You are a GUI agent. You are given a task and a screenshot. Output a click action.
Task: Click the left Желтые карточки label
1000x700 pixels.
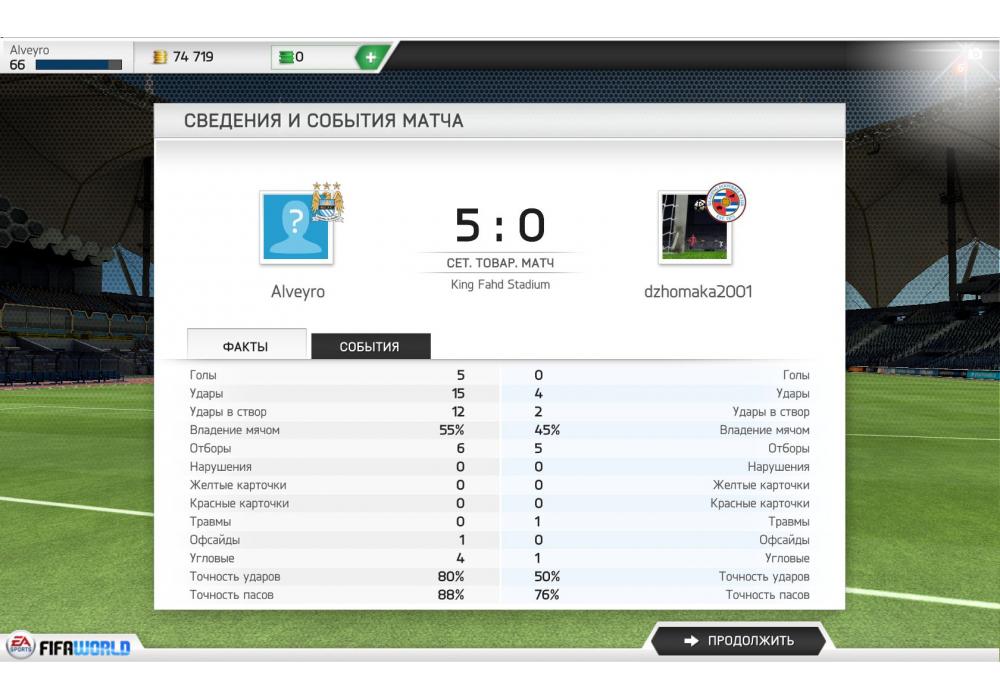(238, 485)
